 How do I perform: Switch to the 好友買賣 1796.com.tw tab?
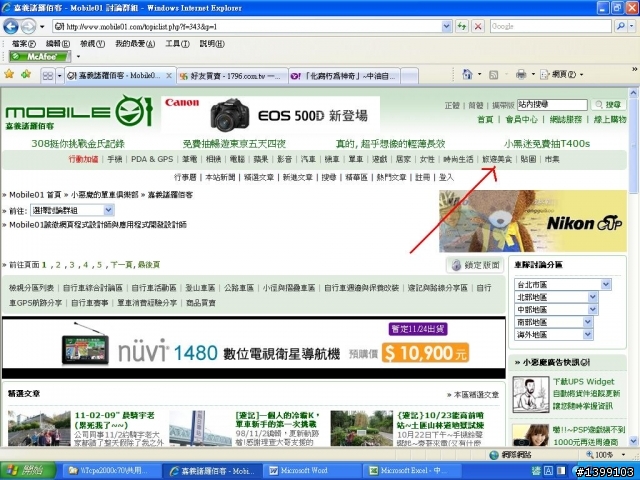232,76
